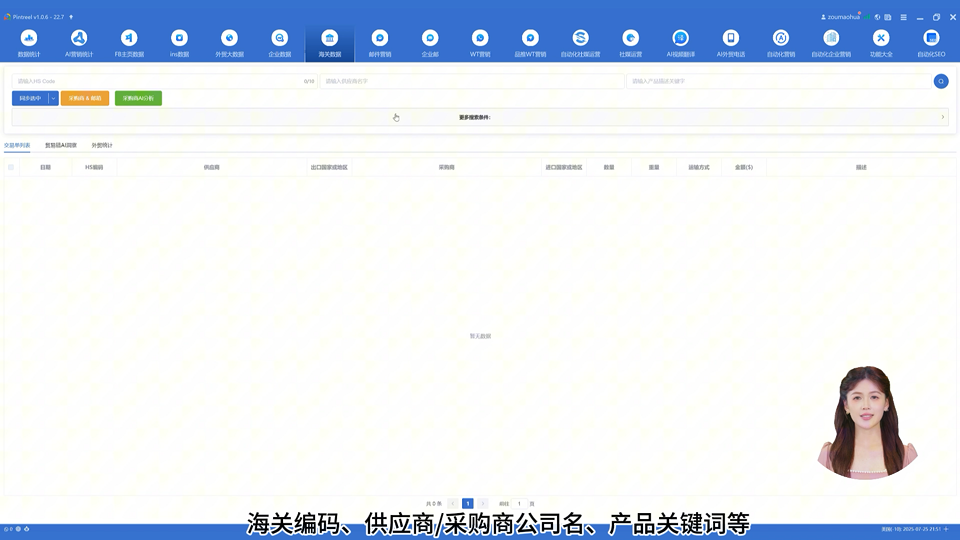The image size is (960, 540).
Task: Open the 同步选中 dropdown arrow
Action: coord(53,98)
